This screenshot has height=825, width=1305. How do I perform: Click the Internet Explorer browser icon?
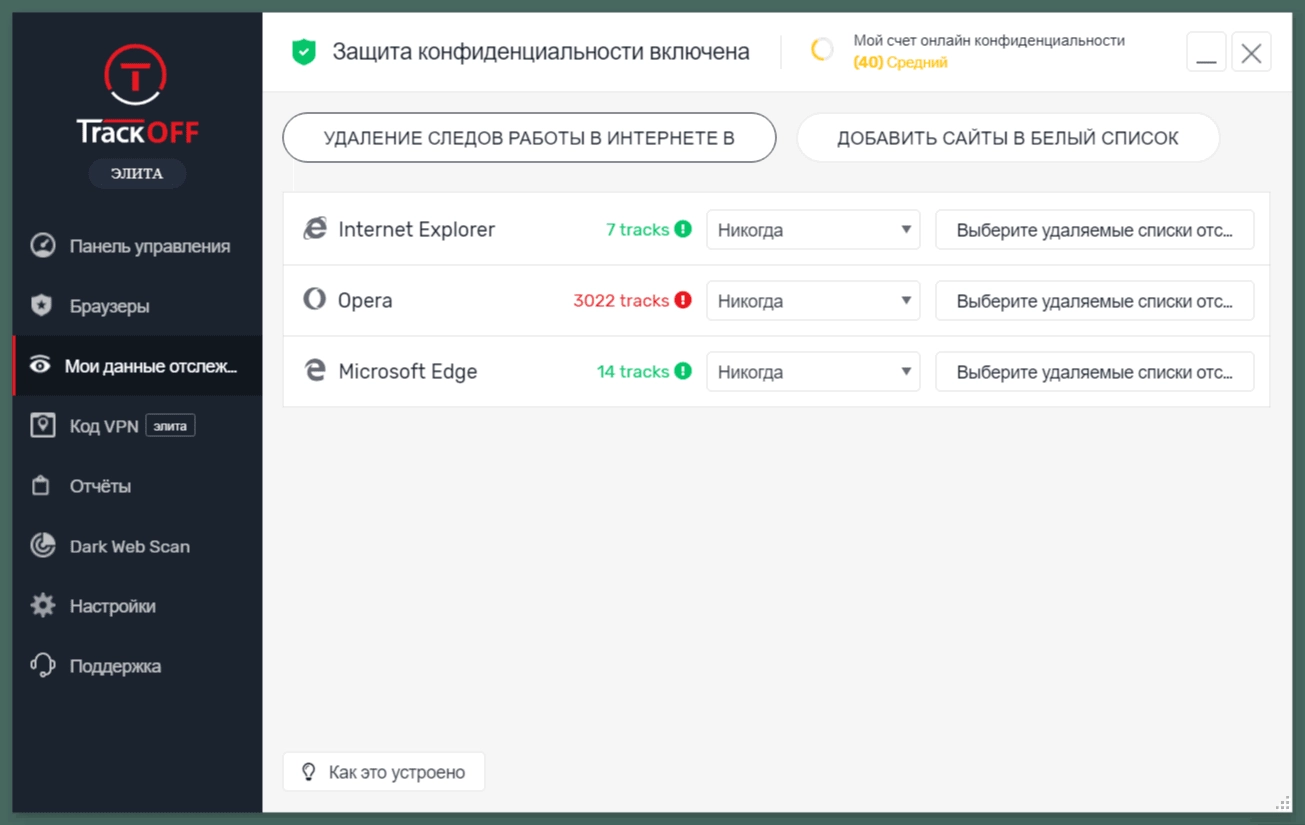coord(315,229)
